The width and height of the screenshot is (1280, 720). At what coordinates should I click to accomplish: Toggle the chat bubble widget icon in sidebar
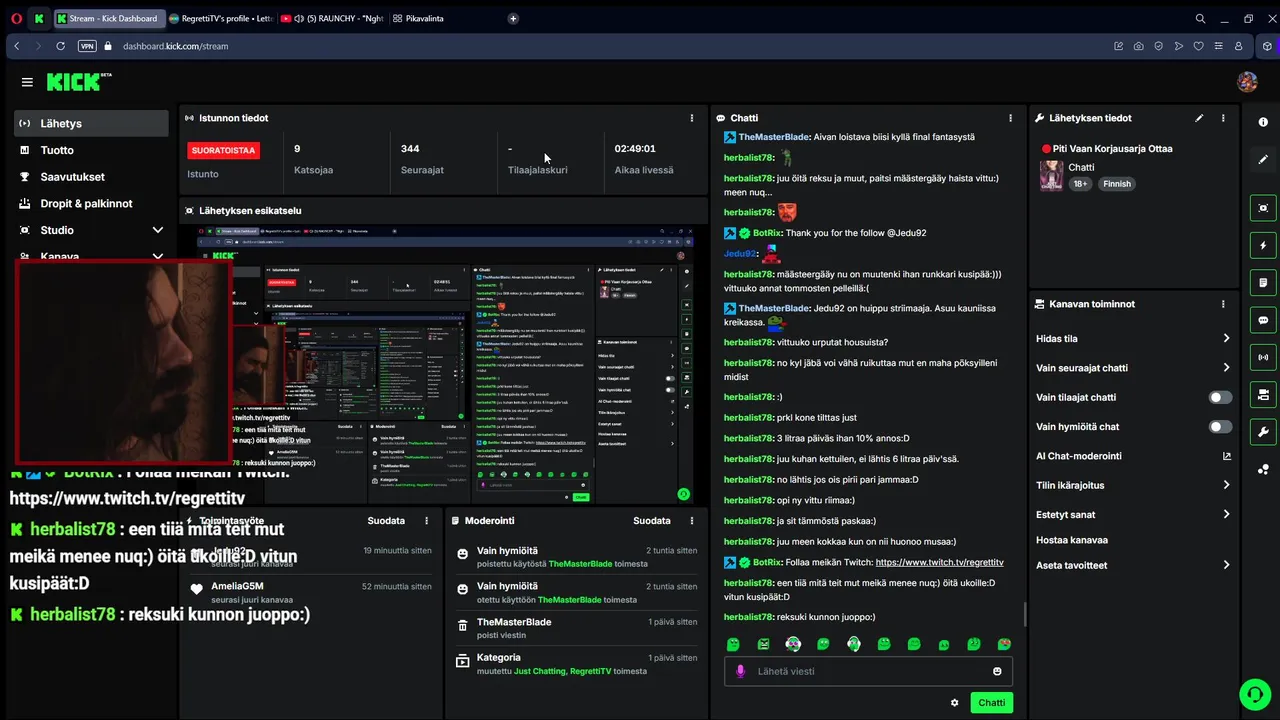[x=1263, y=320]
